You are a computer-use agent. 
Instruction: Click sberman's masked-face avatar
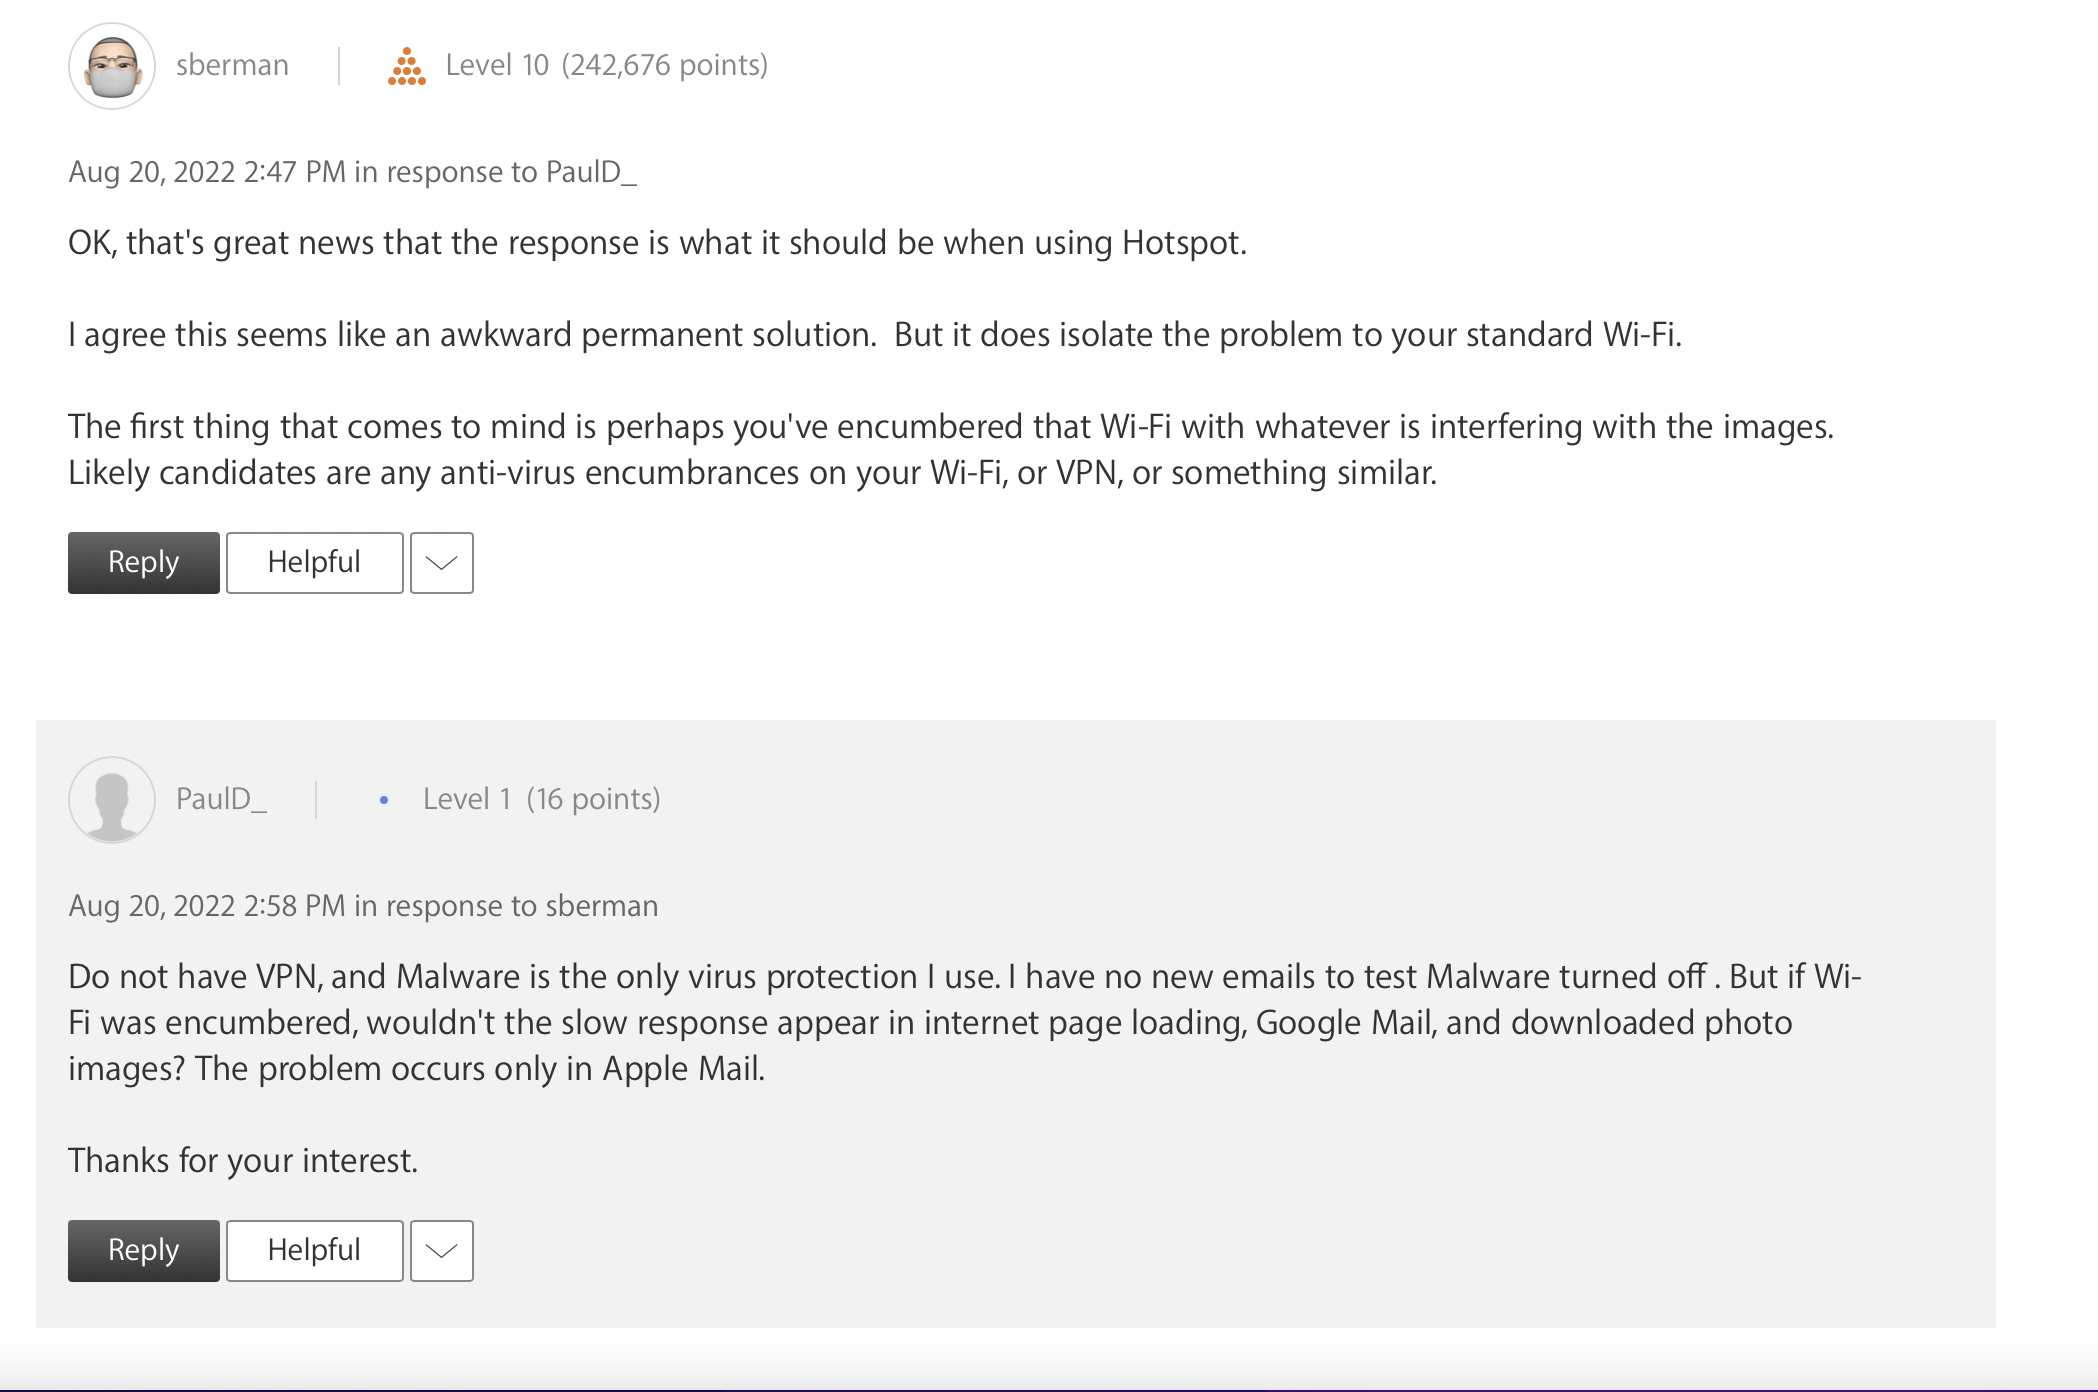(x=112, y=66)
